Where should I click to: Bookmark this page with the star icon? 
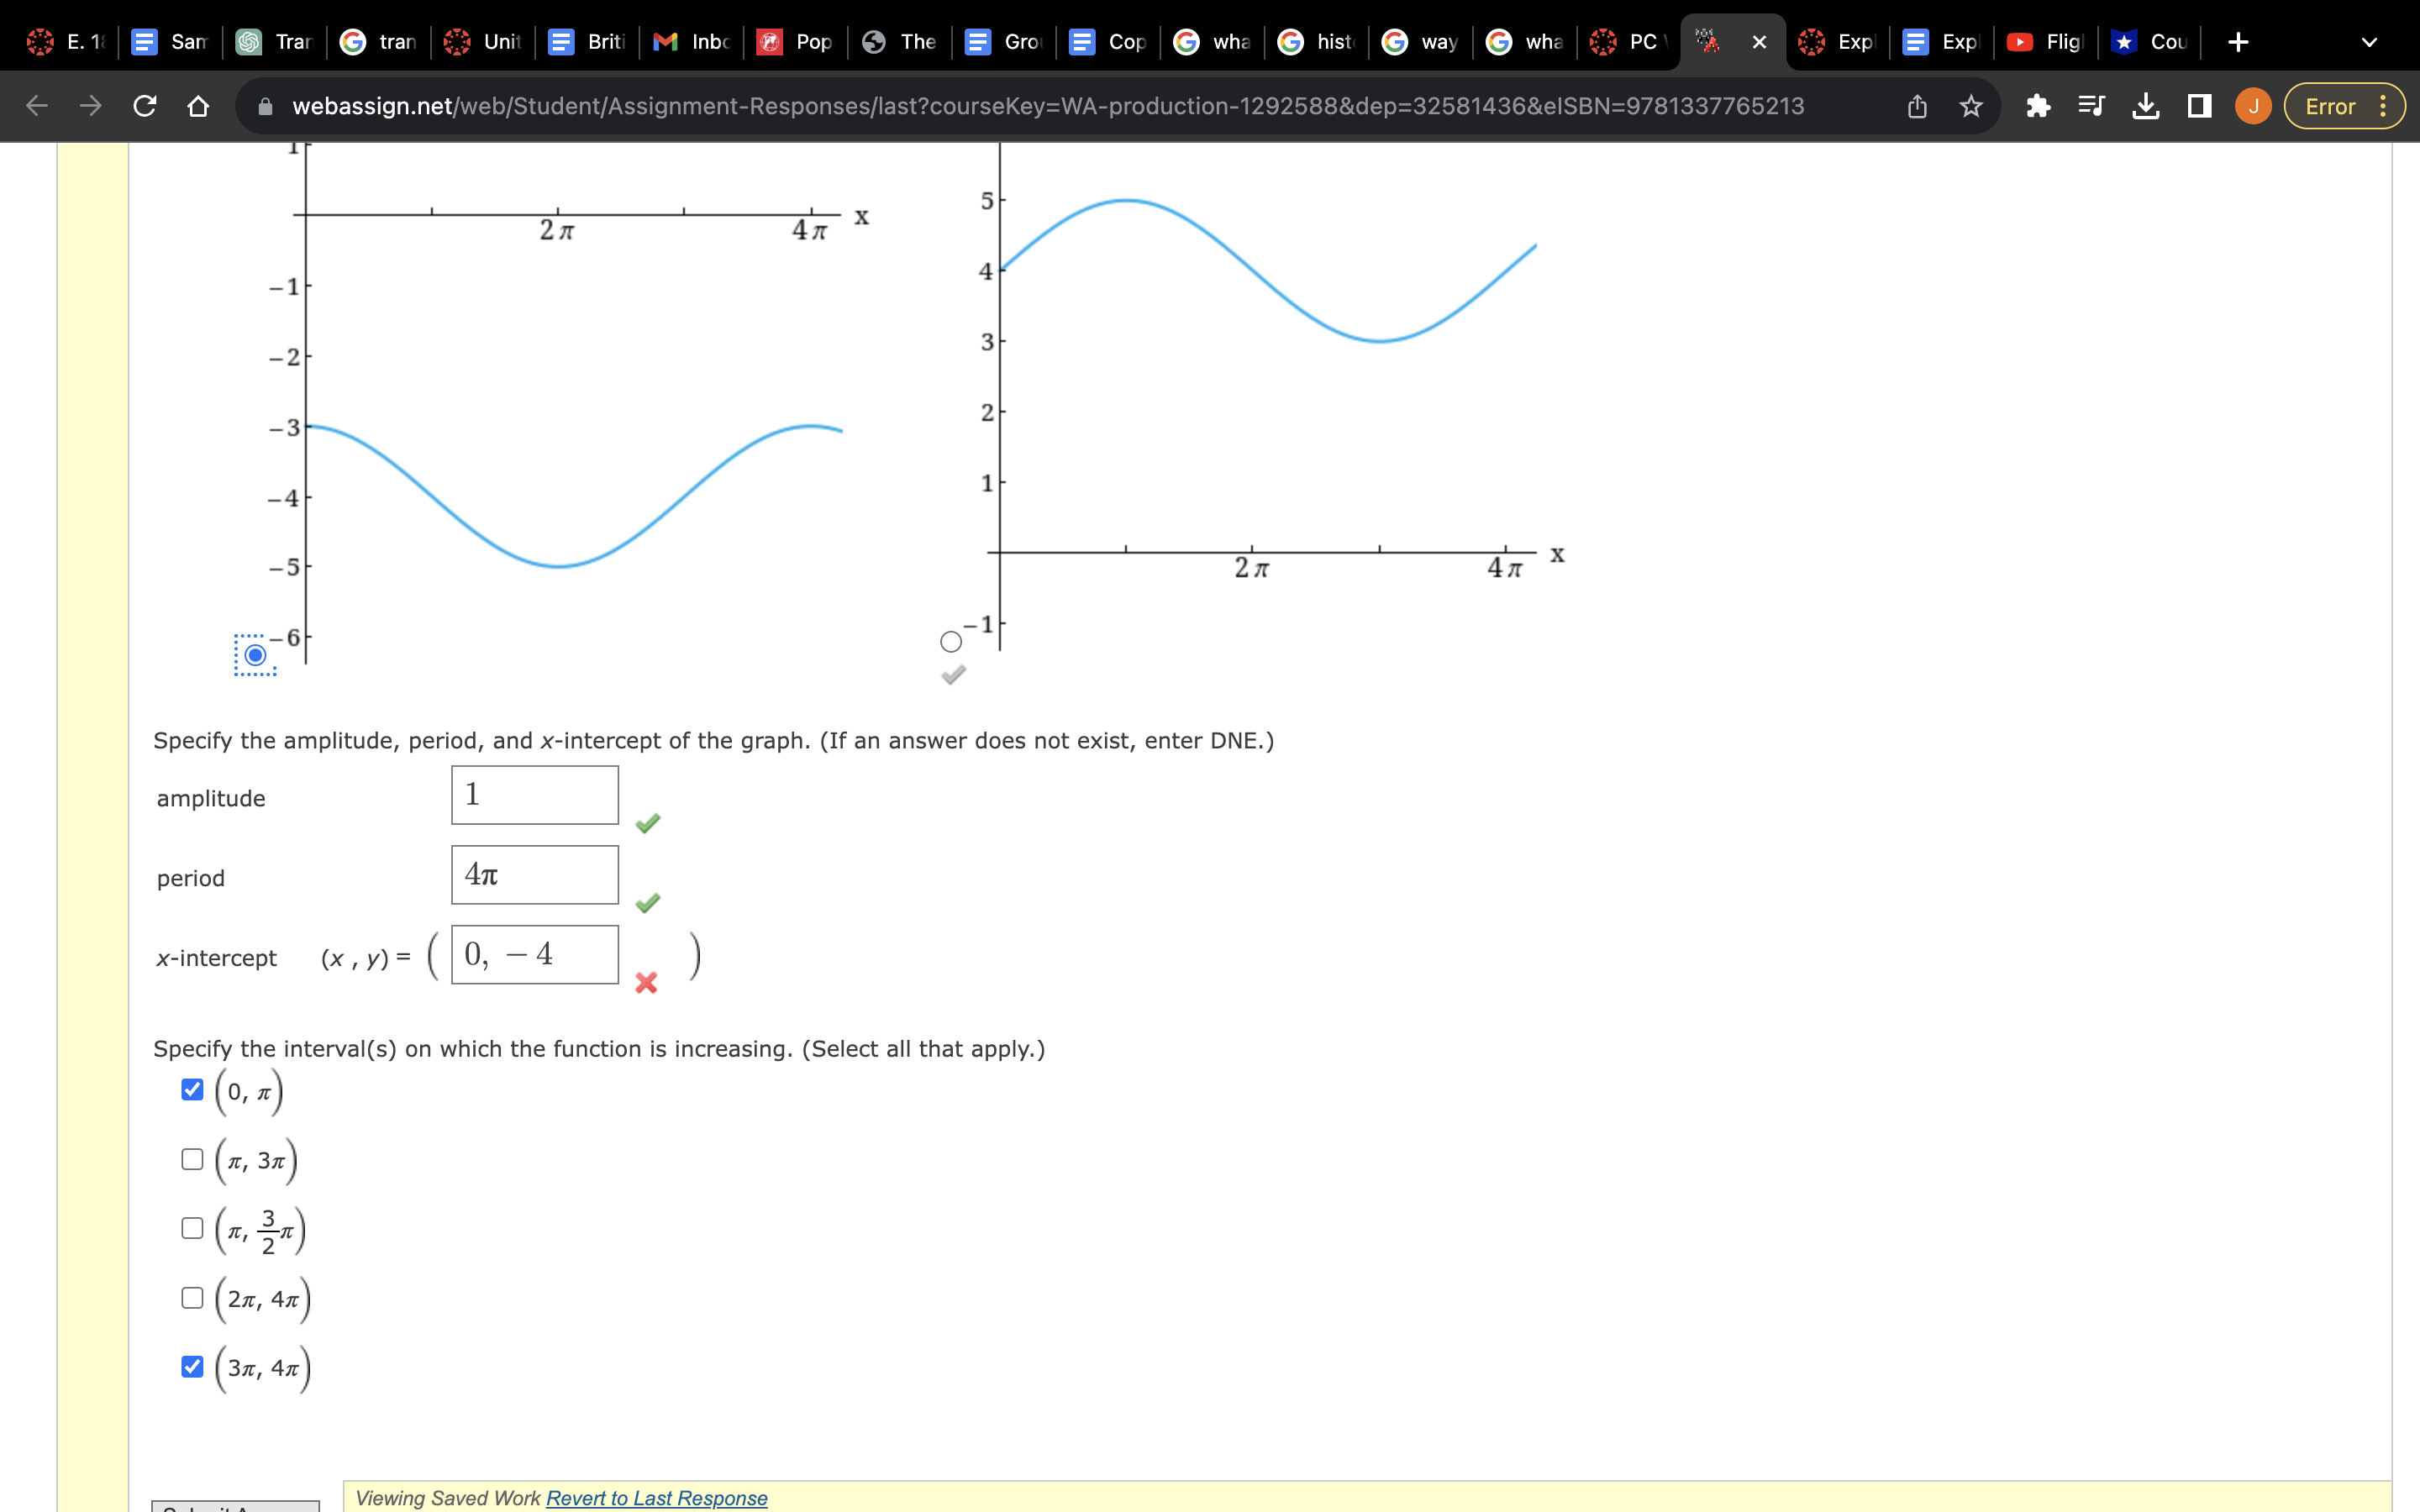[x=1970, y=106]
